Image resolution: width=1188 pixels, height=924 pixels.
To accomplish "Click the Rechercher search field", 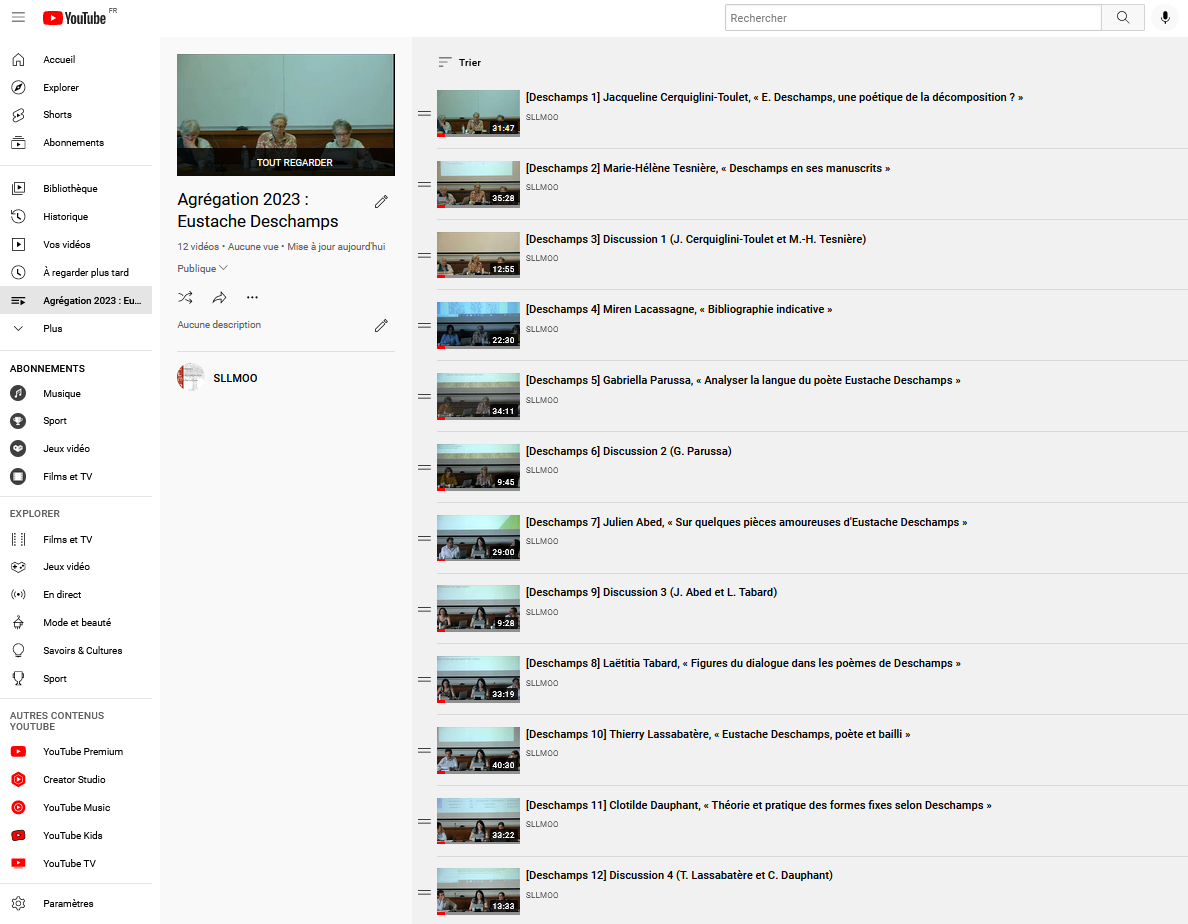I will coord(913,17).
